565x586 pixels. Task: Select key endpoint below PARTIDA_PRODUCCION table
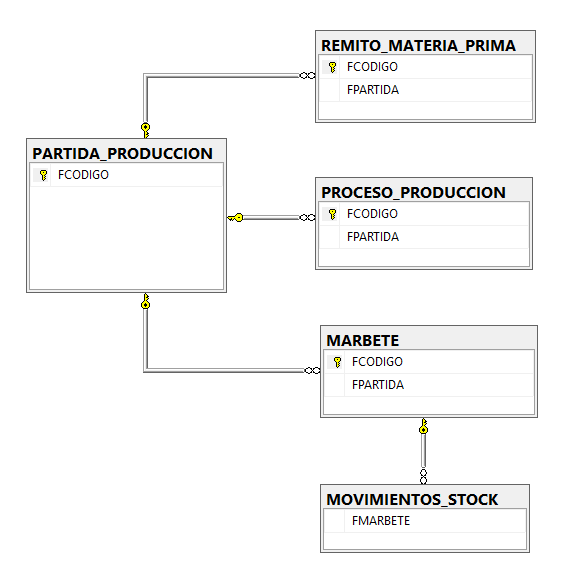pyautogui.click(x=146, y=301)
